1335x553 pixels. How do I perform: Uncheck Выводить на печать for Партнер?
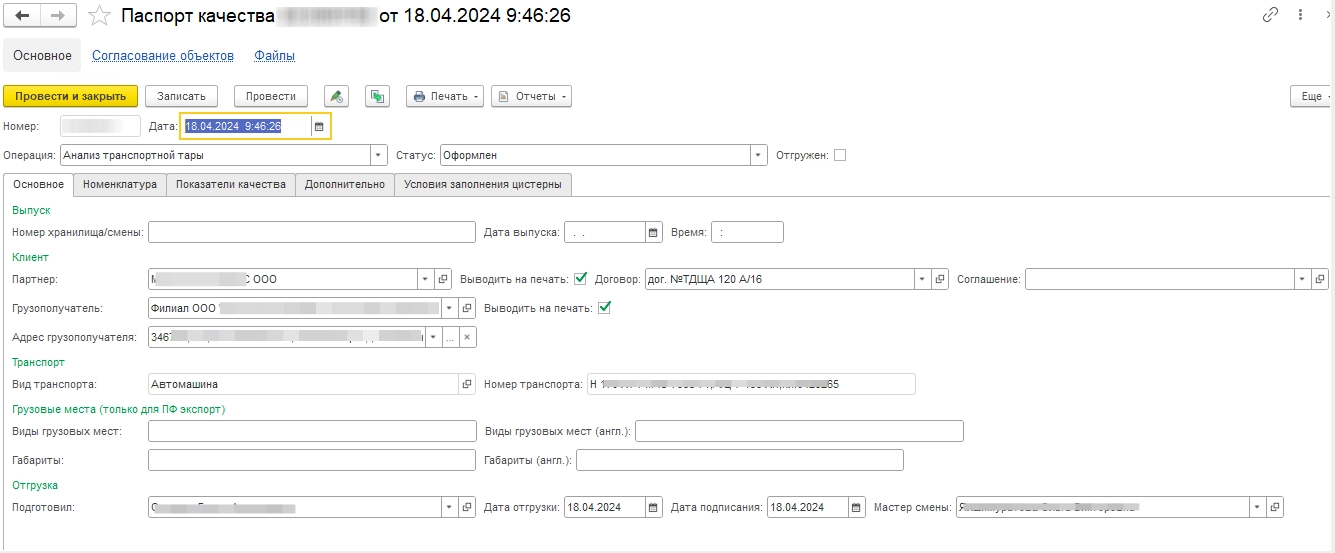click(x=581, y=278)
